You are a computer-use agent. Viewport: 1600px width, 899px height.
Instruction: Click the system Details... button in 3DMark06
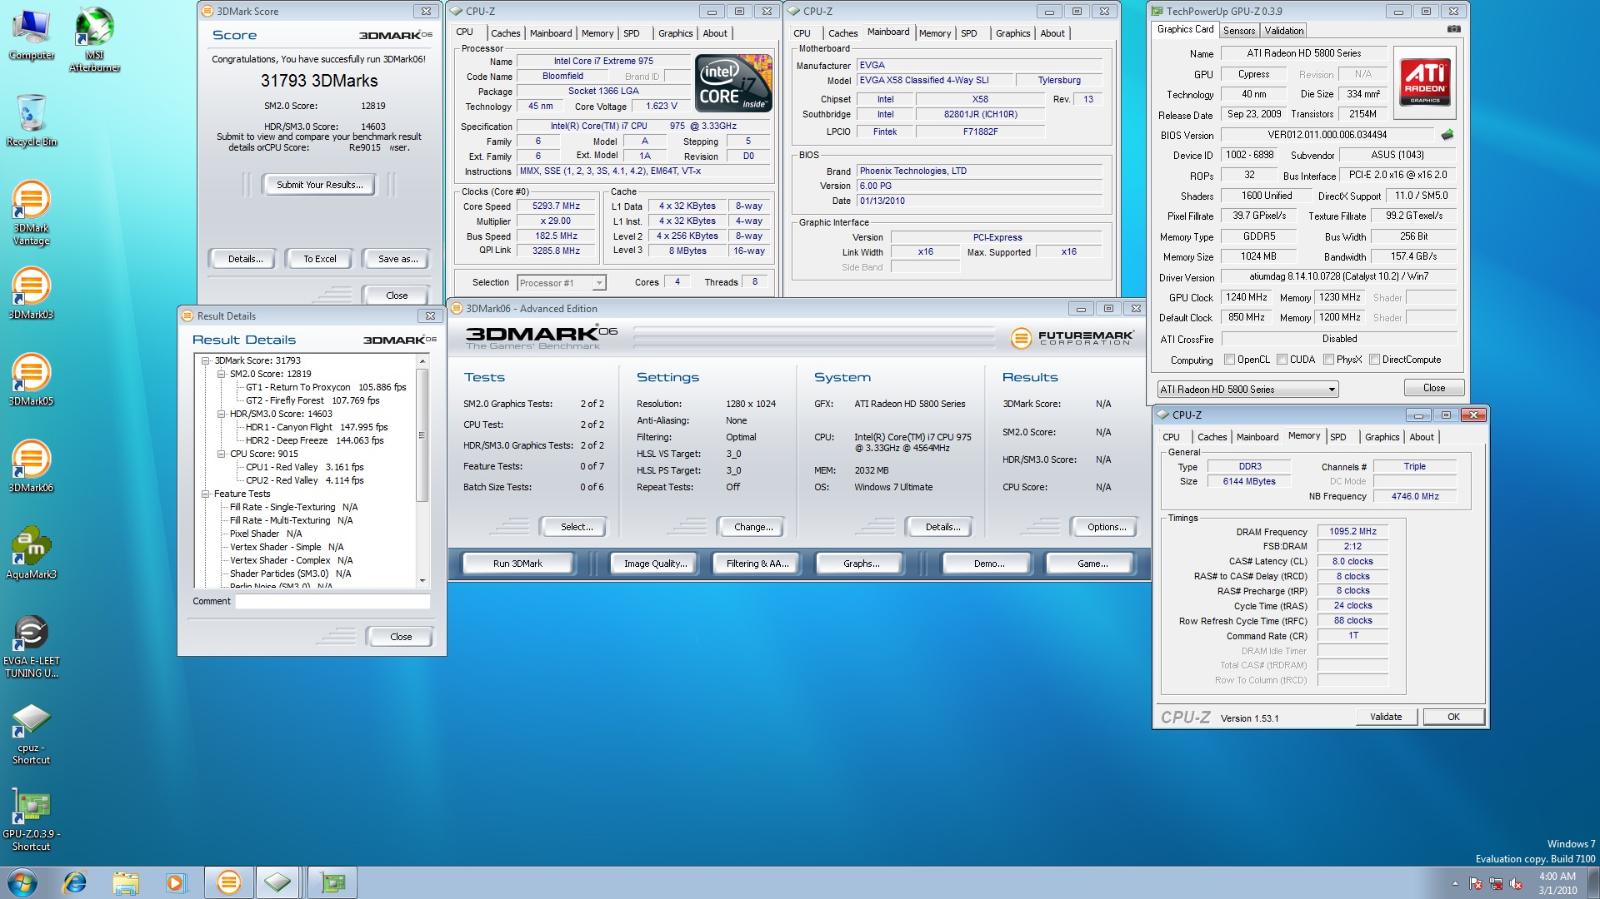point(942,527)
